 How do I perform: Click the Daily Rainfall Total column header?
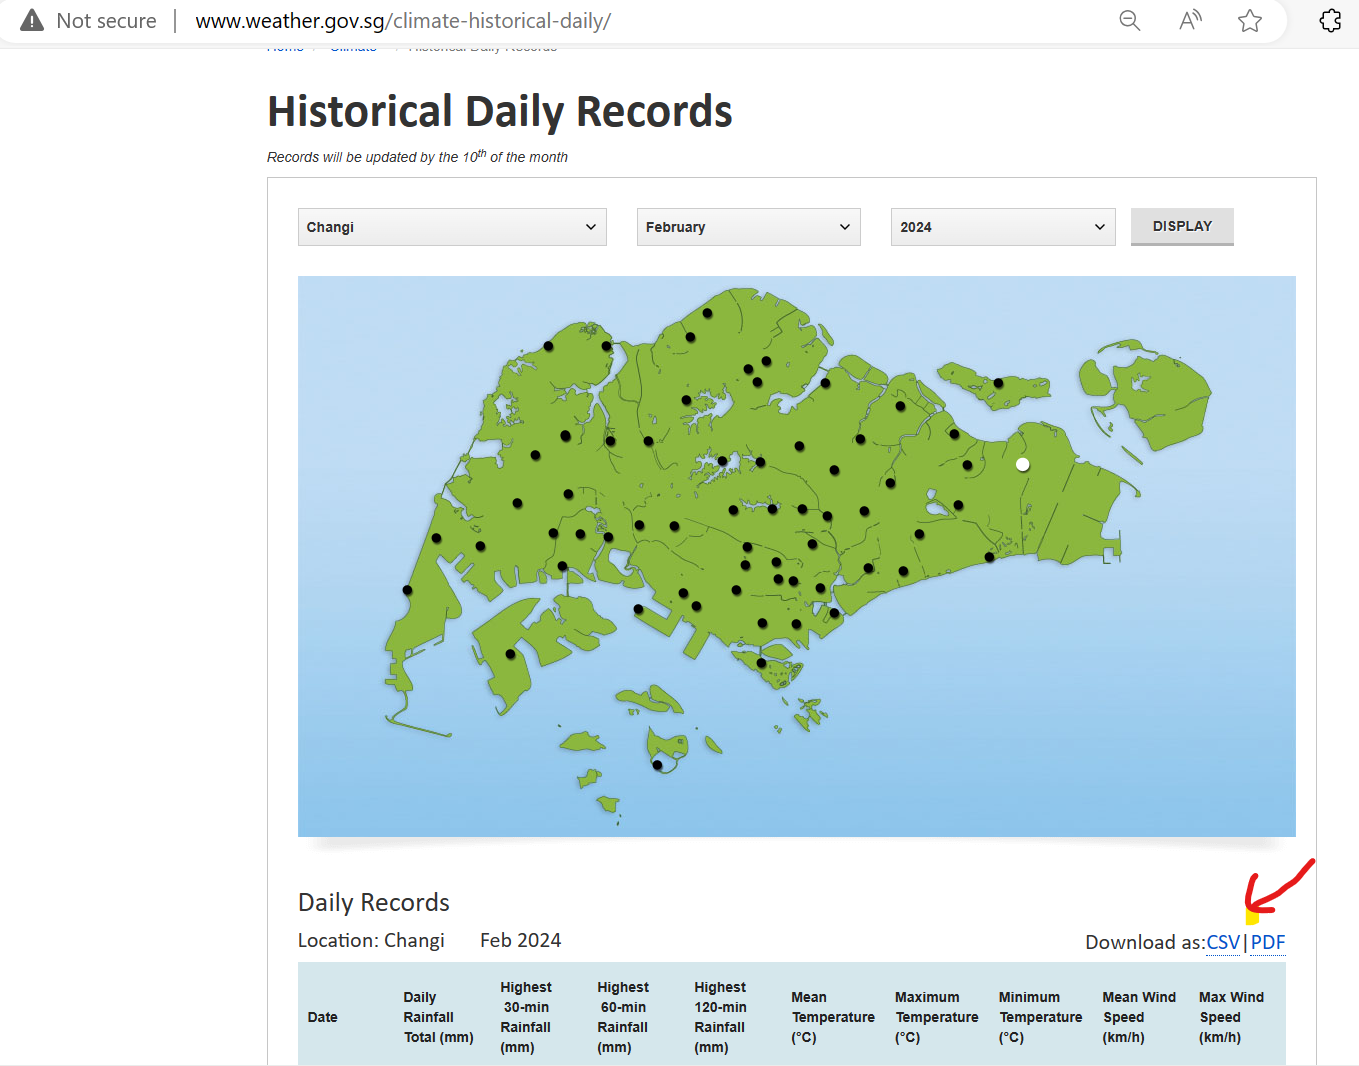pos(438,1017)
